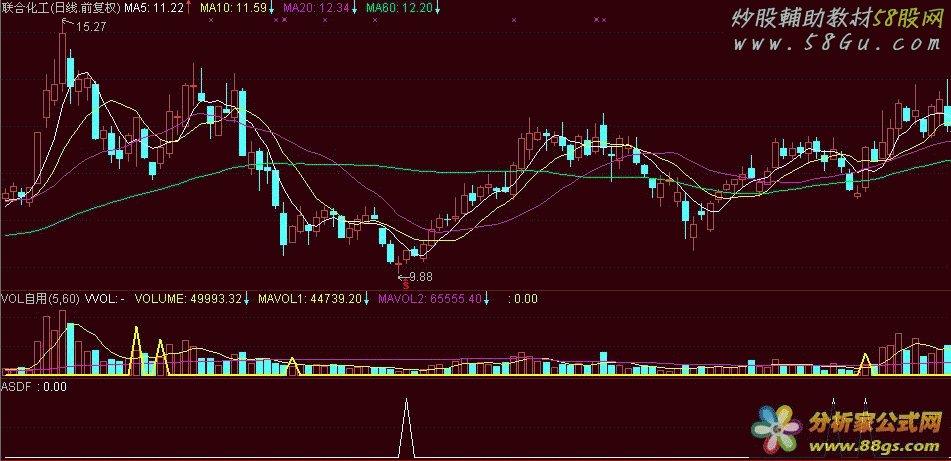This screenshot has height=461, width=951.
Task: Click the 9.88 low price annotation
Action: tap(420, 276)
